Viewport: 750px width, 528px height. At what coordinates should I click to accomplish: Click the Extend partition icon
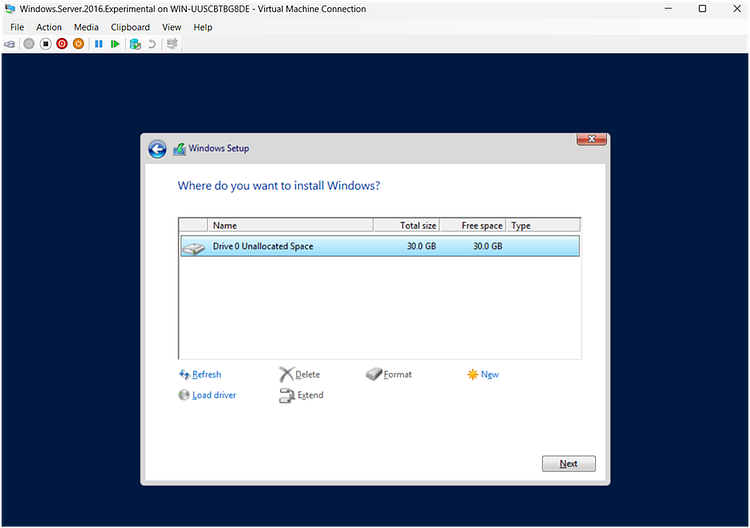[x=287, y=396]
